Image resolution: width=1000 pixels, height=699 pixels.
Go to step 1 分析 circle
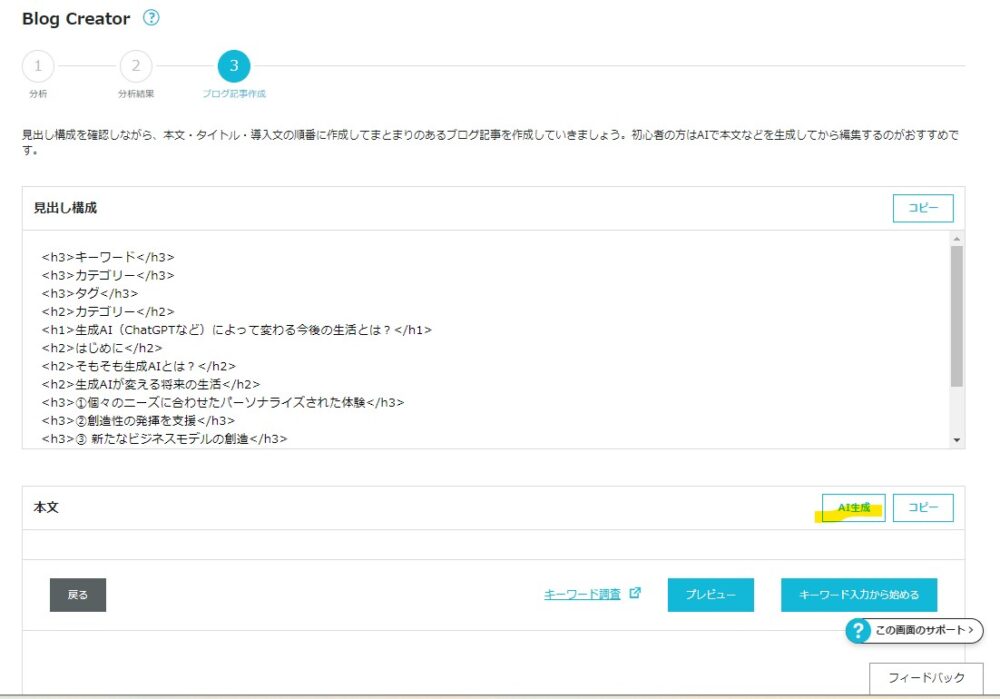point(37,67)
